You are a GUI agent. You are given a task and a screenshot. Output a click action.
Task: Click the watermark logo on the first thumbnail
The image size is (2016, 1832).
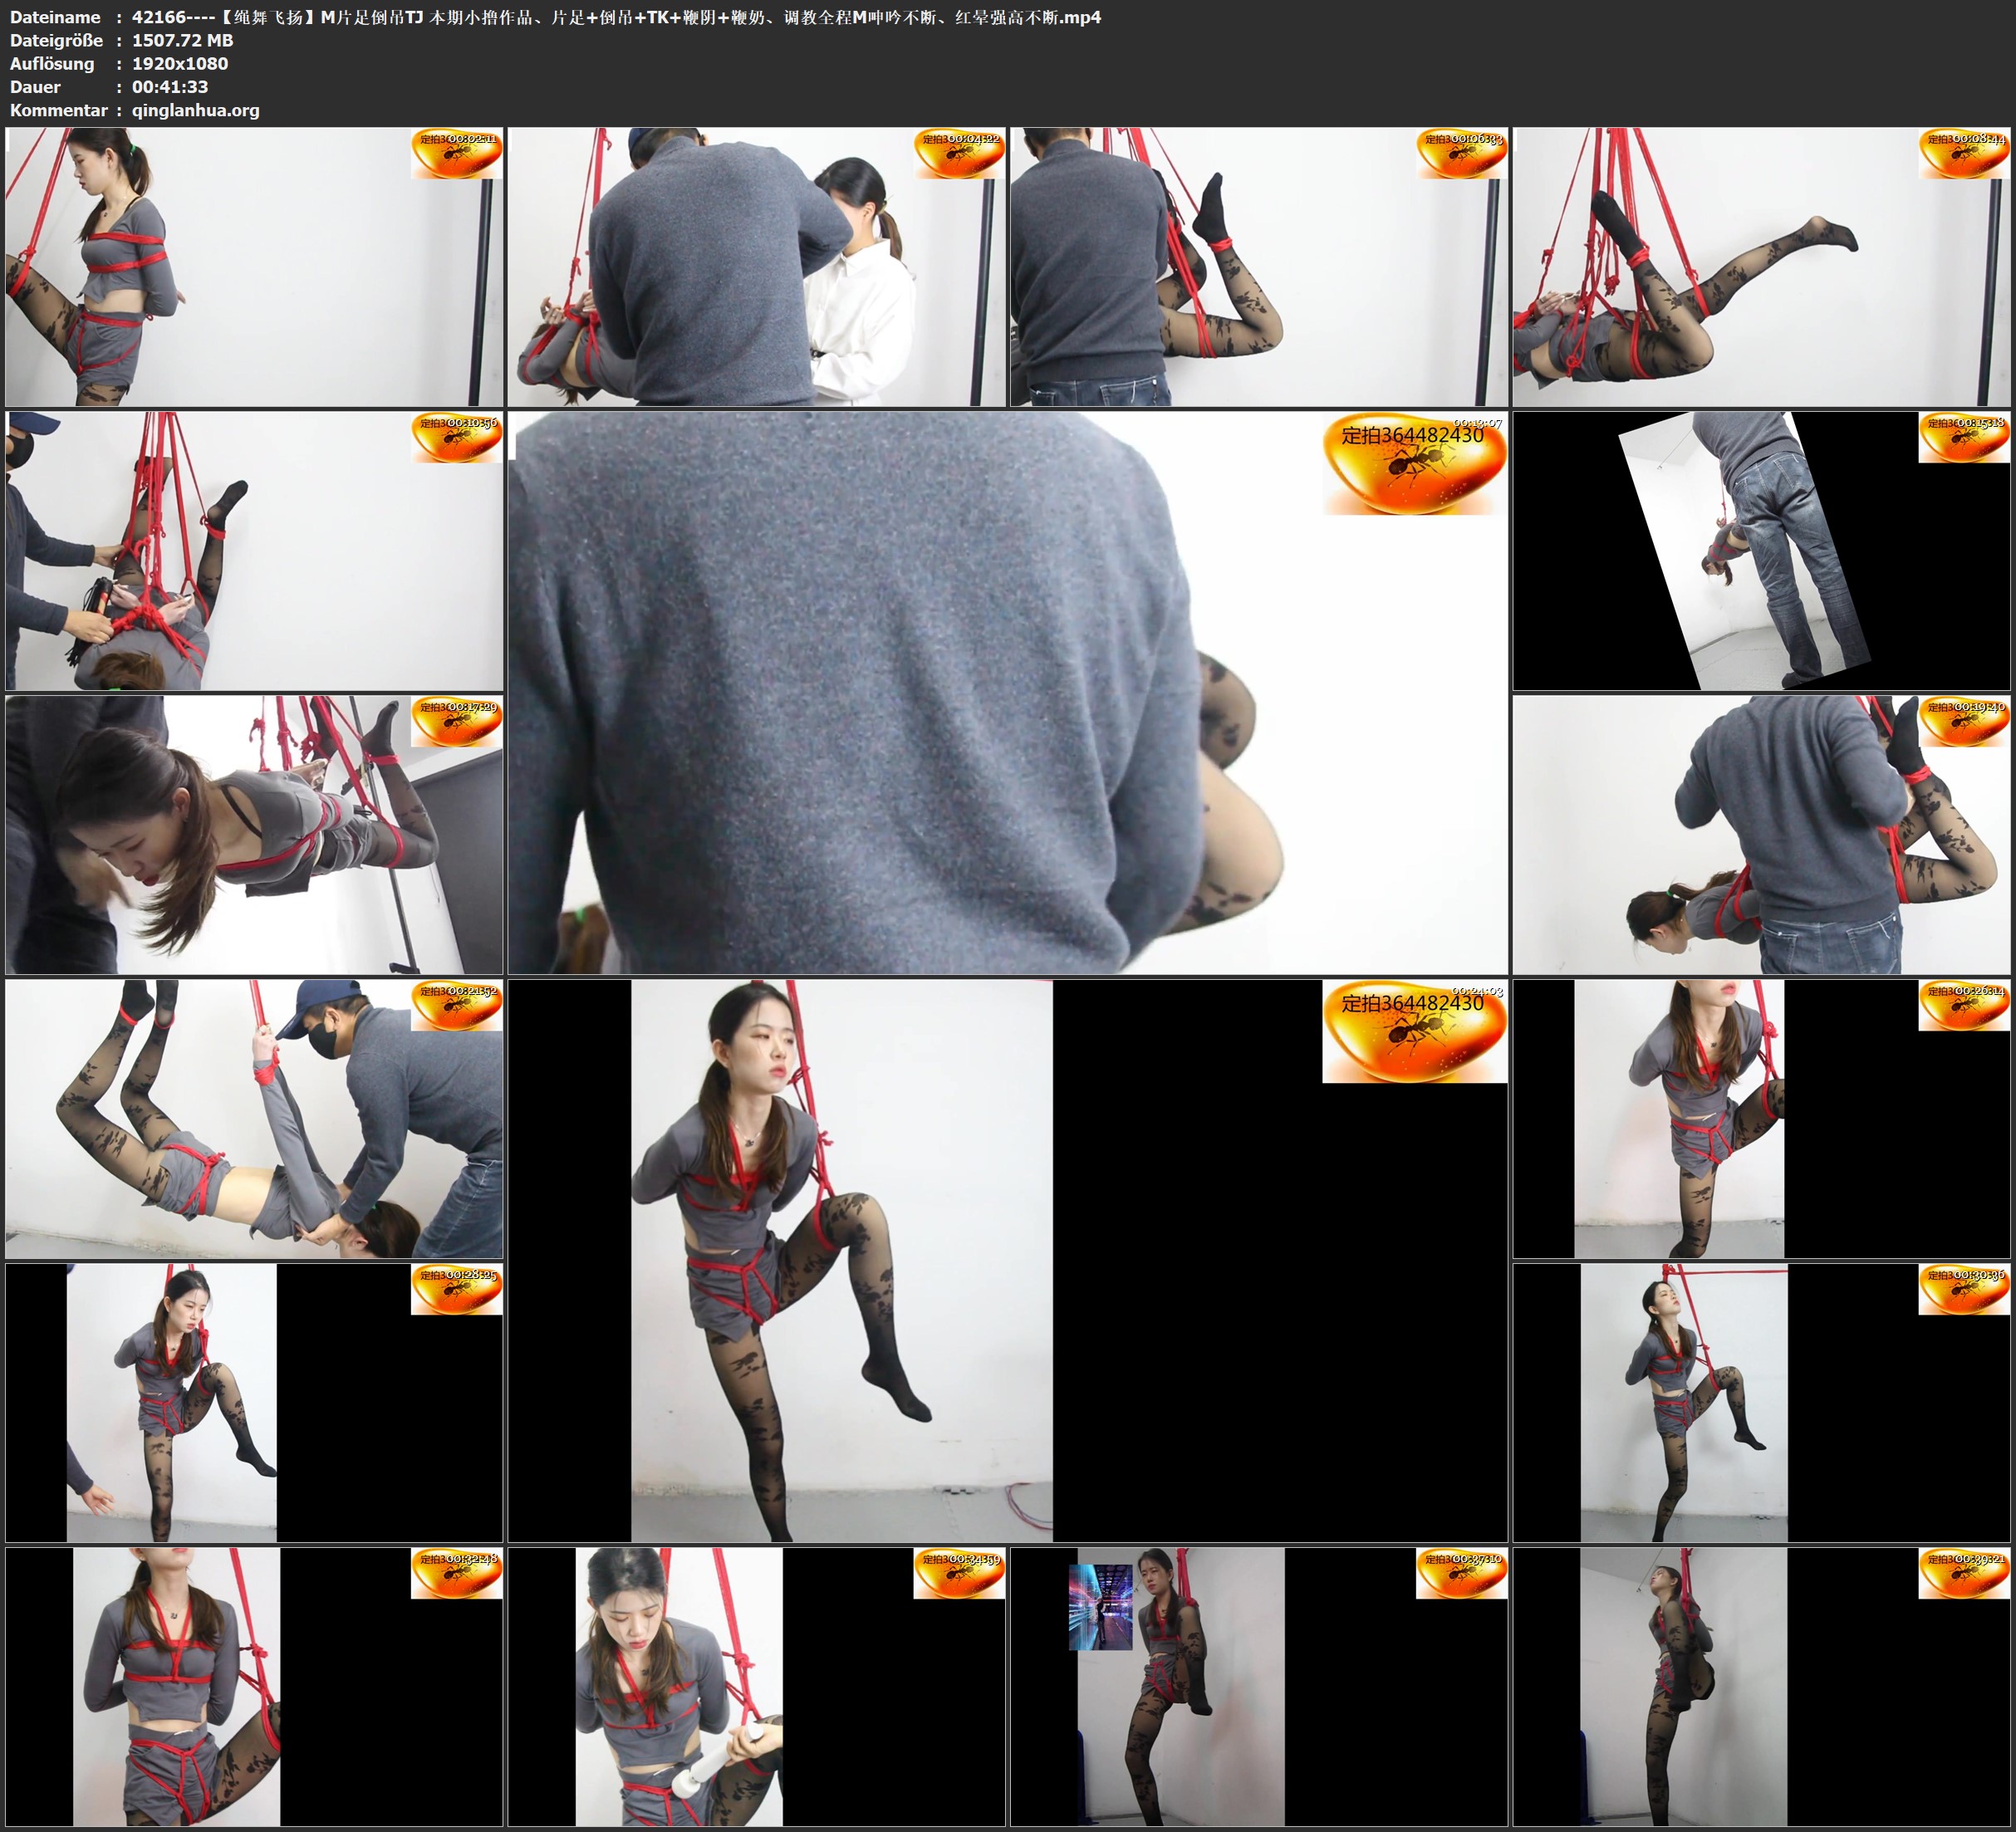pyautogui.click(x=456, y=153)
